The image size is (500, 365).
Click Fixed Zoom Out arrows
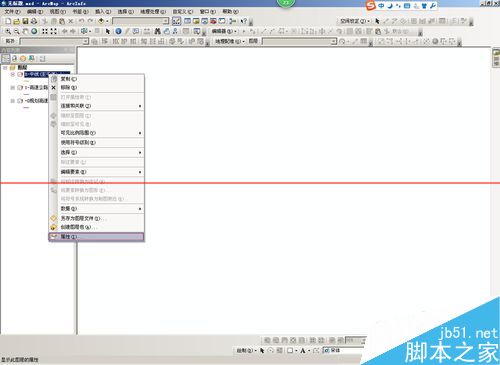pyautogui.click(x=53, y=31)
